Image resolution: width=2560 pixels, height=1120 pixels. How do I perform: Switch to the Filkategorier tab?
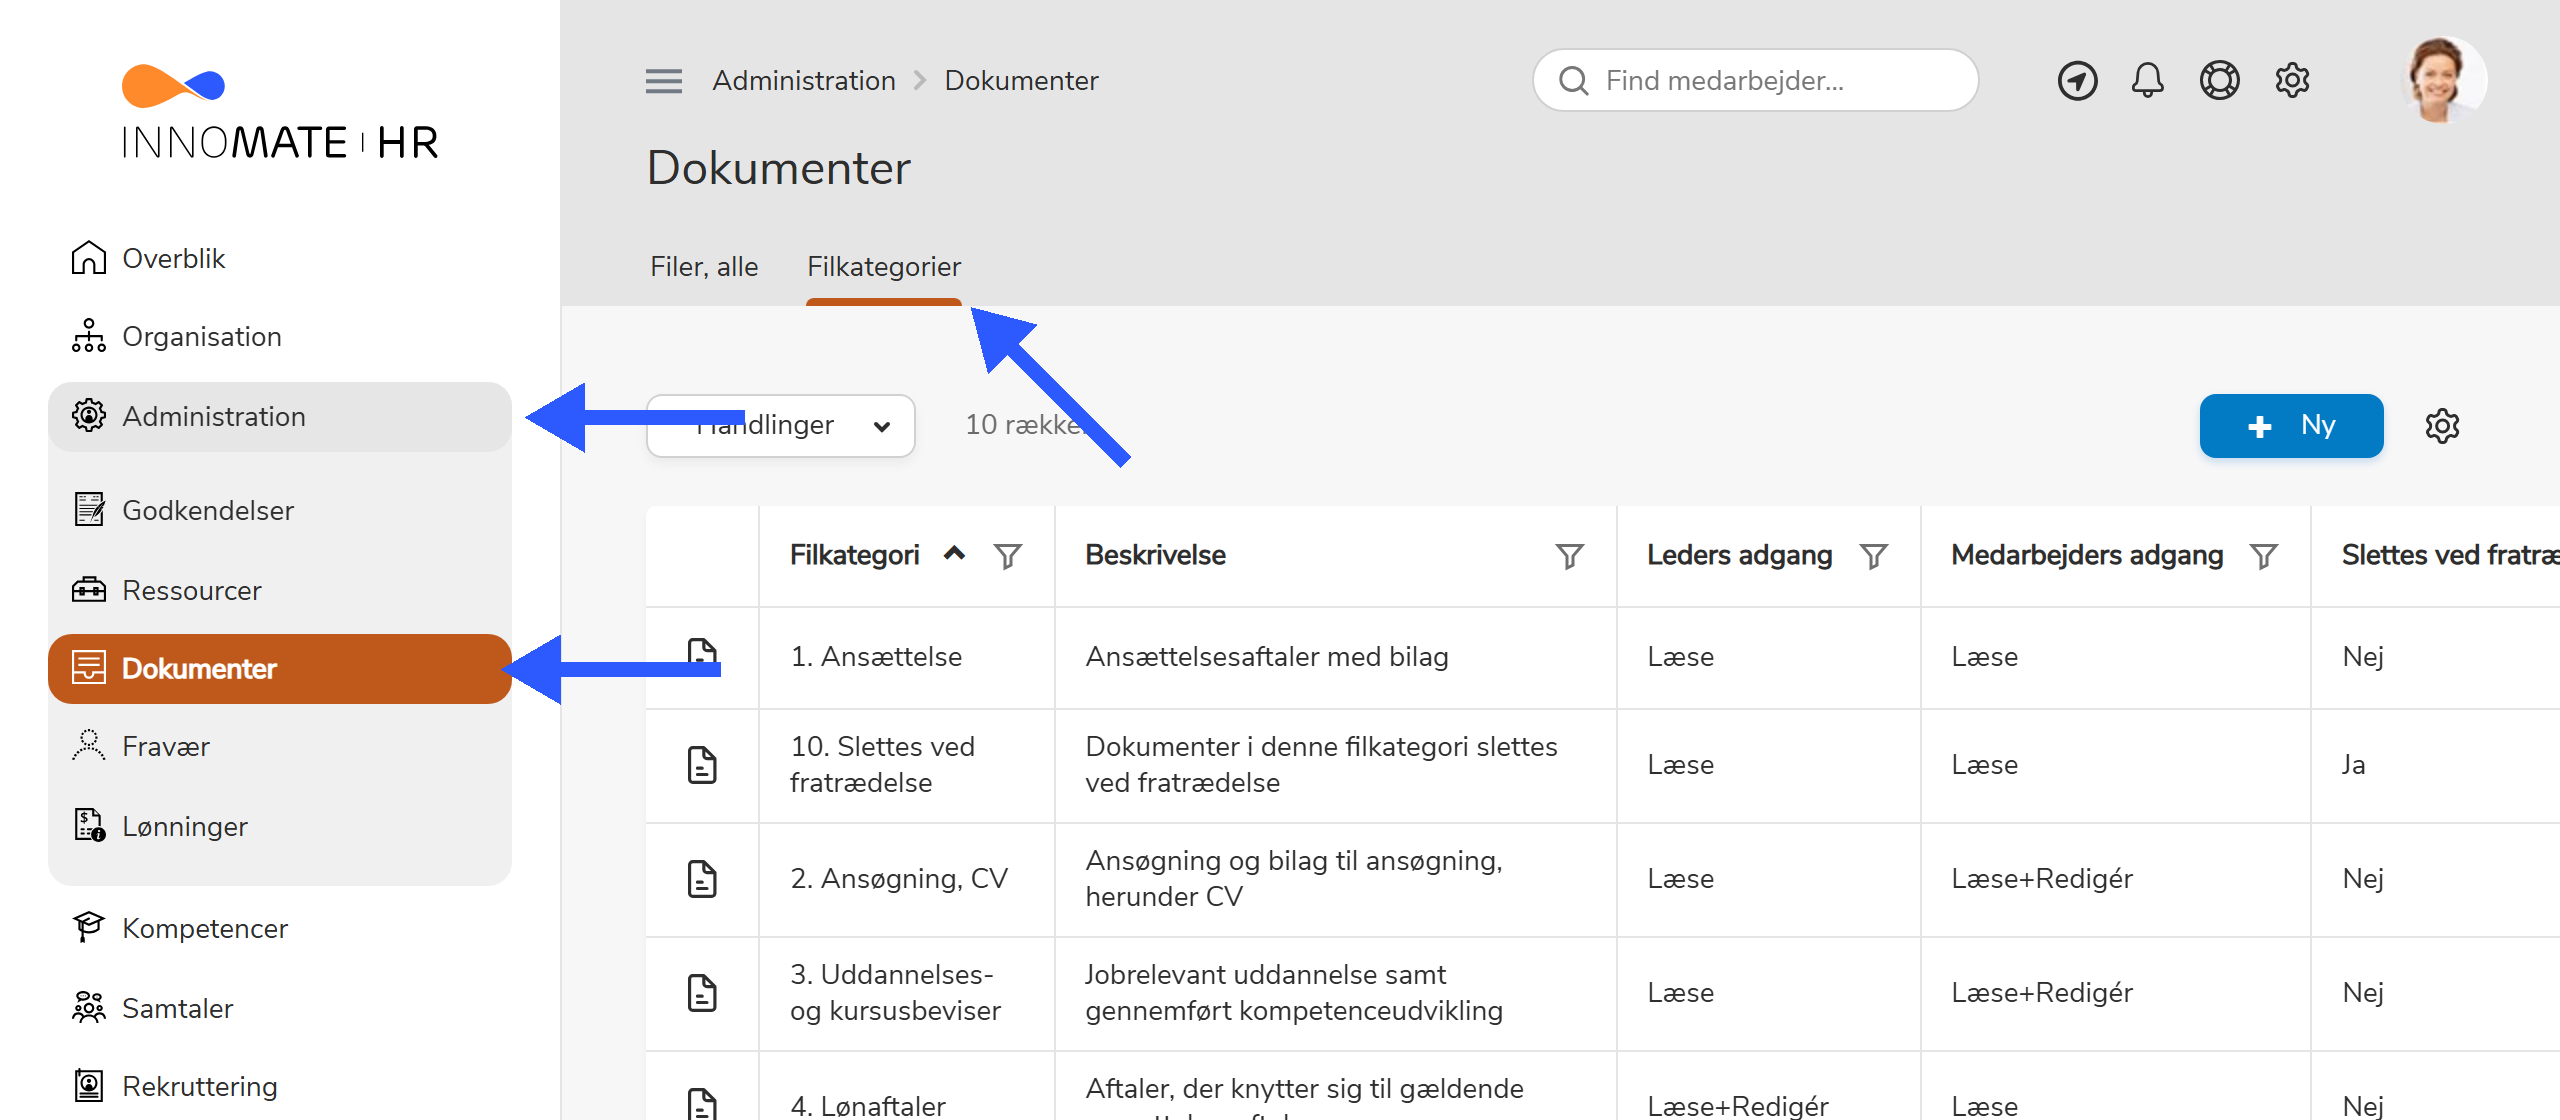pyautogui.click(x=884, y=267)
